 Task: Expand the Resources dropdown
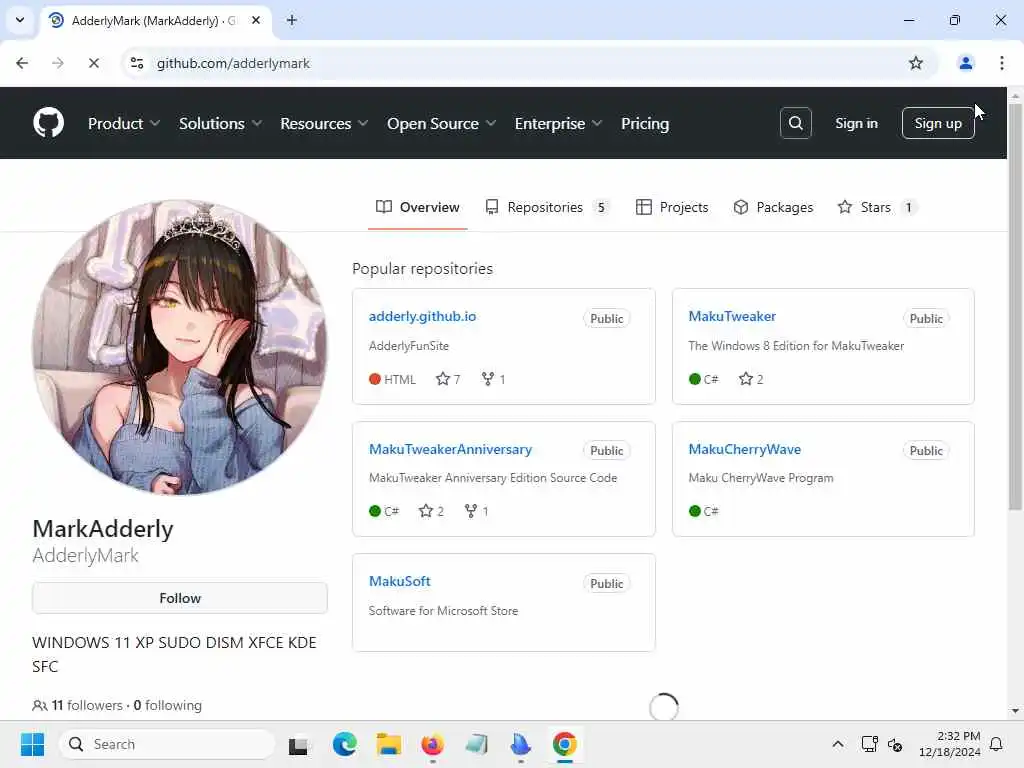324,123
